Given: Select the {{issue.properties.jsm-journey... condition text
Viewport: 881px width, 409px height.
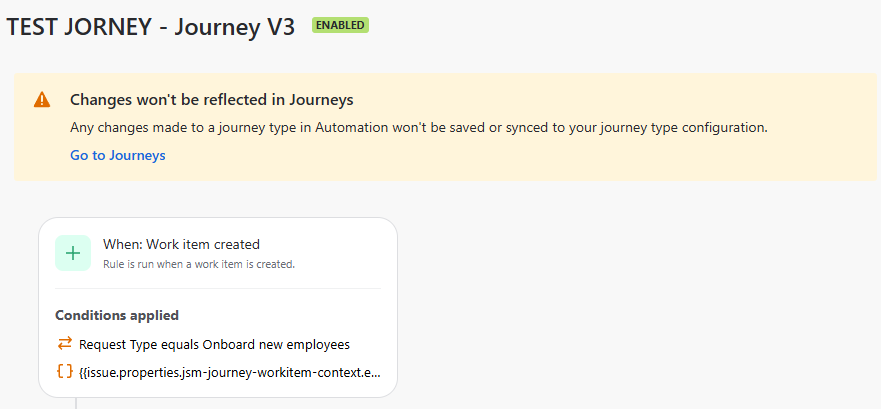Looking at the screenshot, I should [x=230, y=372].
